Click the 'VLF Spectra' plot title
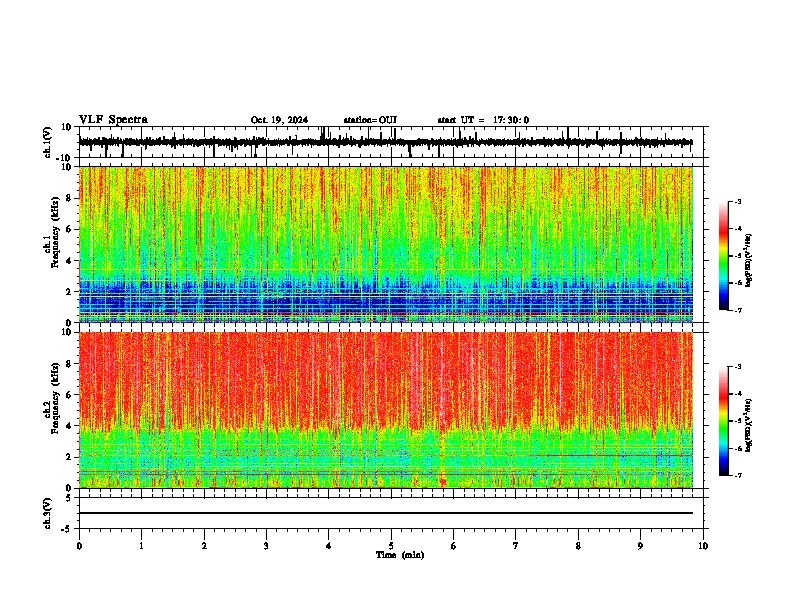 [113, 120]
